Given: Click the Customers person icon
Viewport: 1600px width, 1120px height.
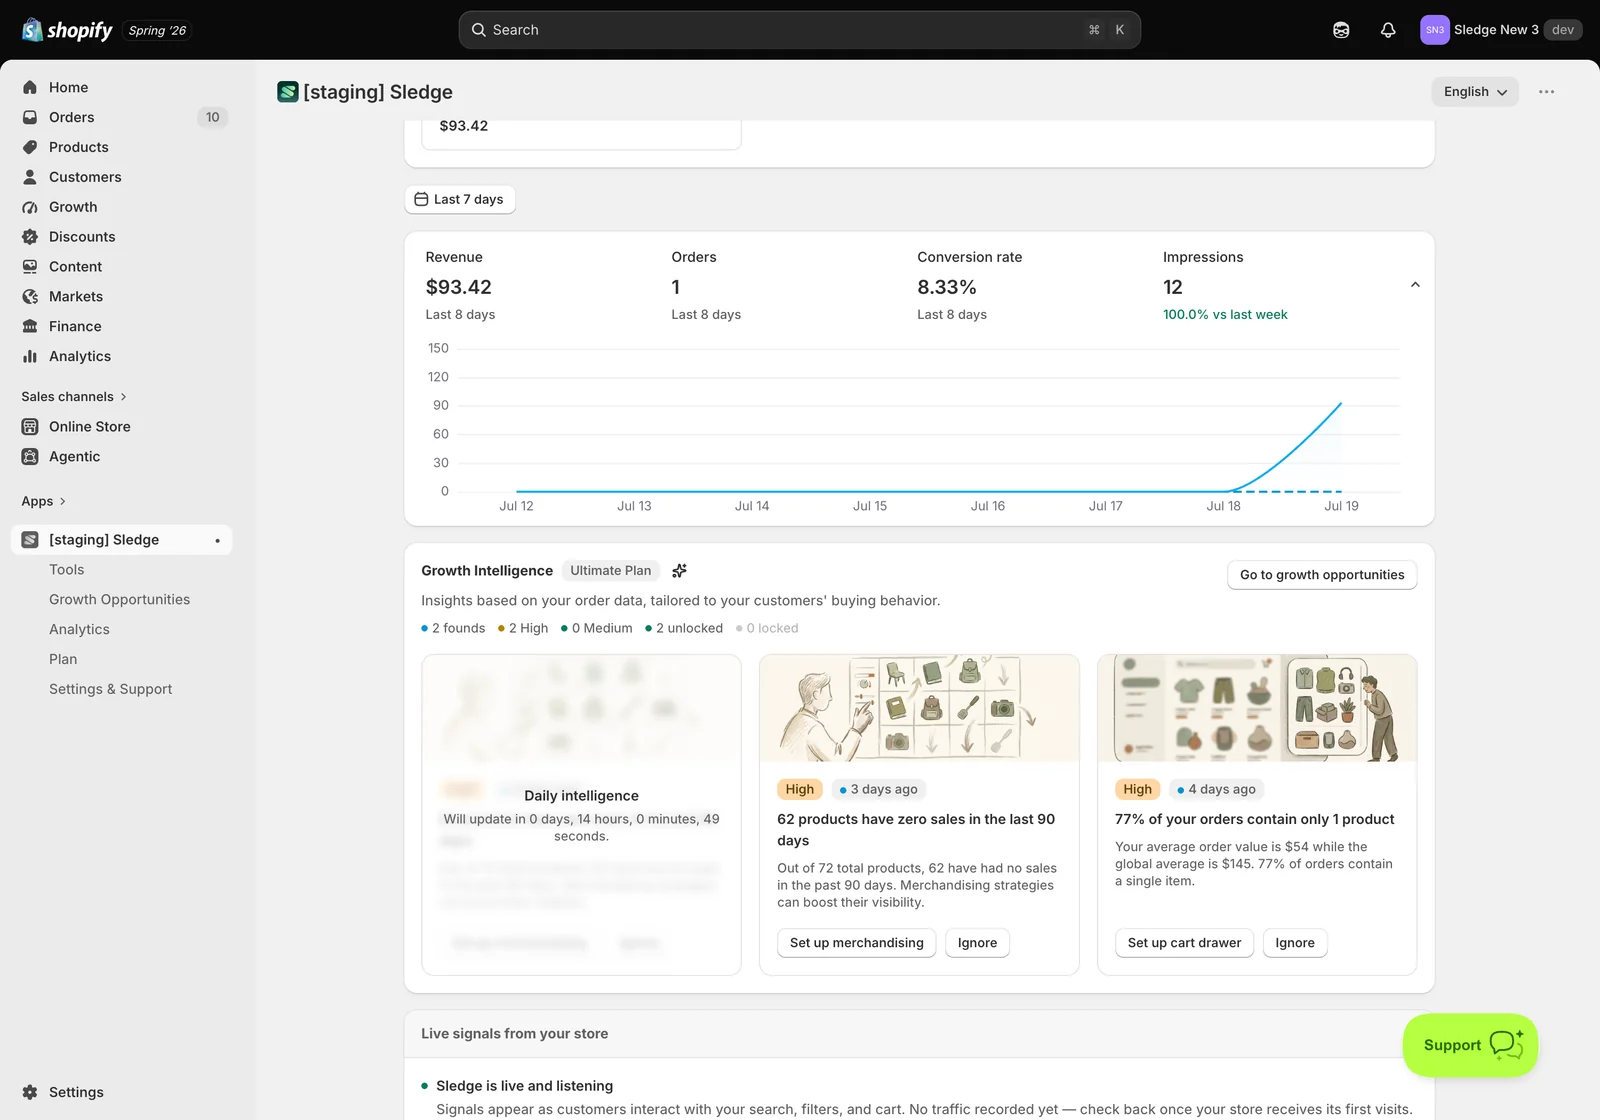Looking at the screenshot, I should tap(30, 177).
